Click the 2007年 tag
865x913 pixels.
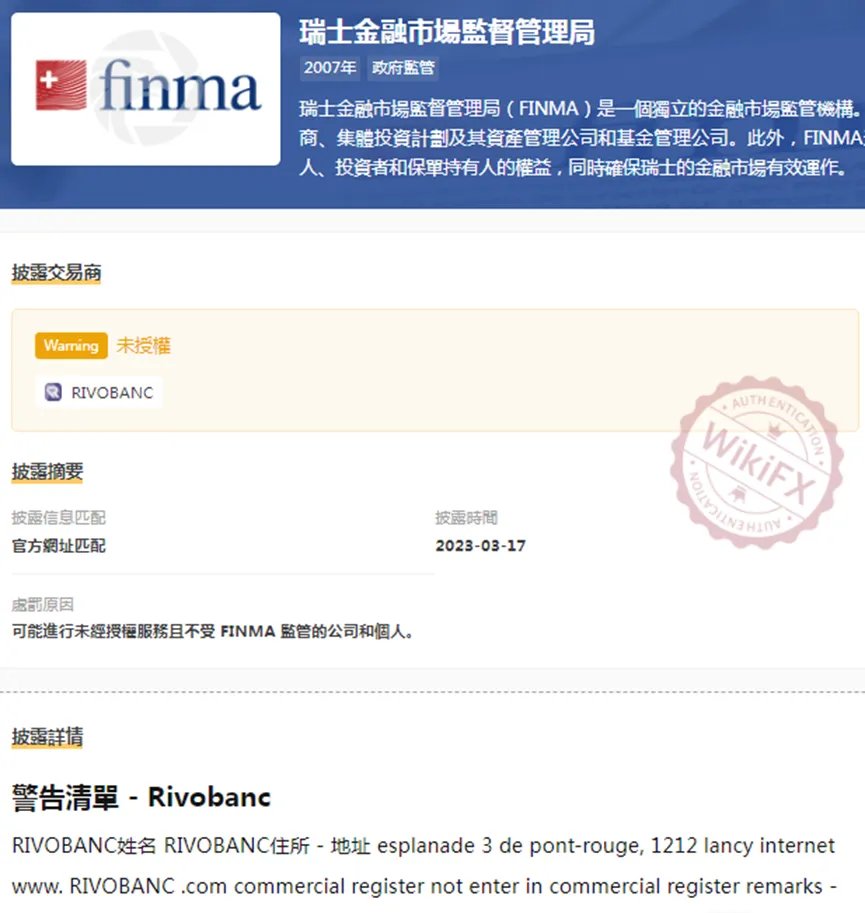[x=330, y=68]
